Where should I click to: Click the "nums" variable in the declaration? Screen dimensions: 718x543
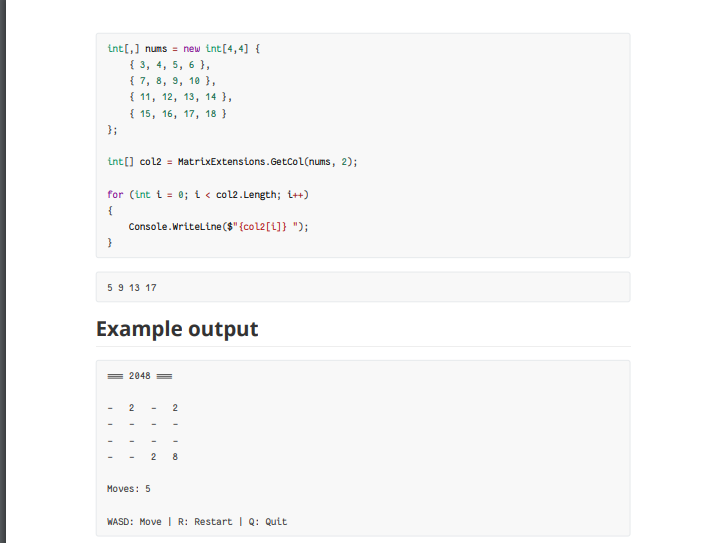pyautogui.click(x=156, y=49)
